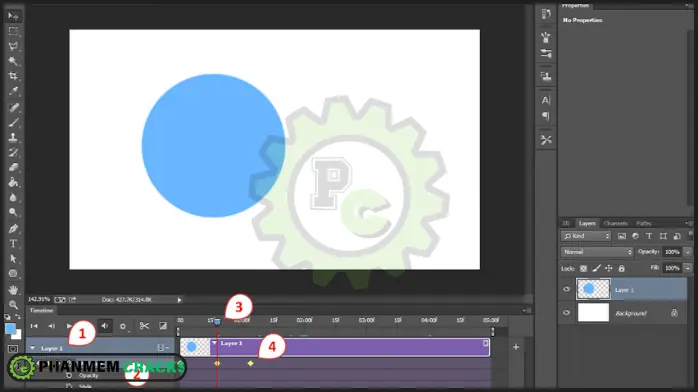
Task: Collapse the Layer 1 timeline track
Action: [x=32, y=348]
